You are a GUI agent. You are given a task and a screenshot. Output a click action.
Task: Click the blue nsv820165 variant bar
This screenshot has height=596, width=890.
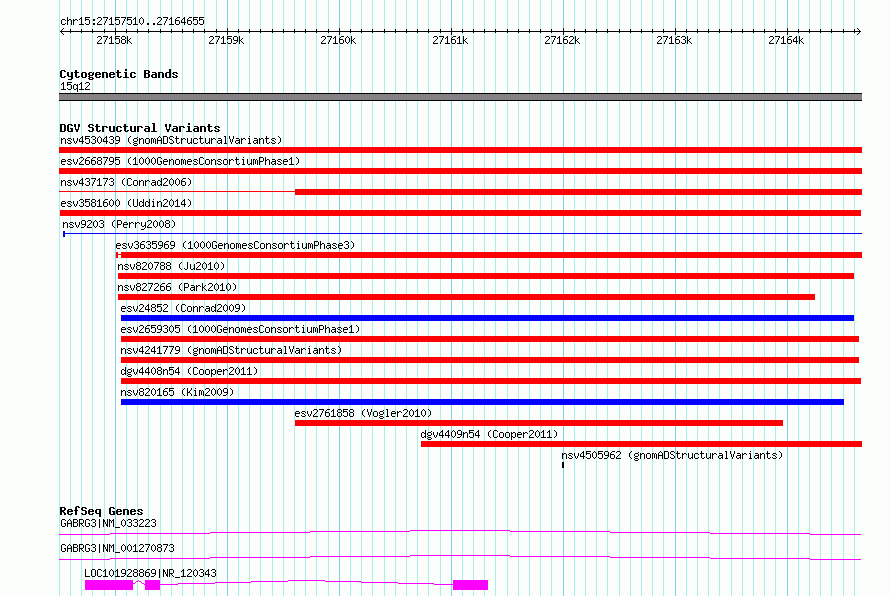point(482,402)
